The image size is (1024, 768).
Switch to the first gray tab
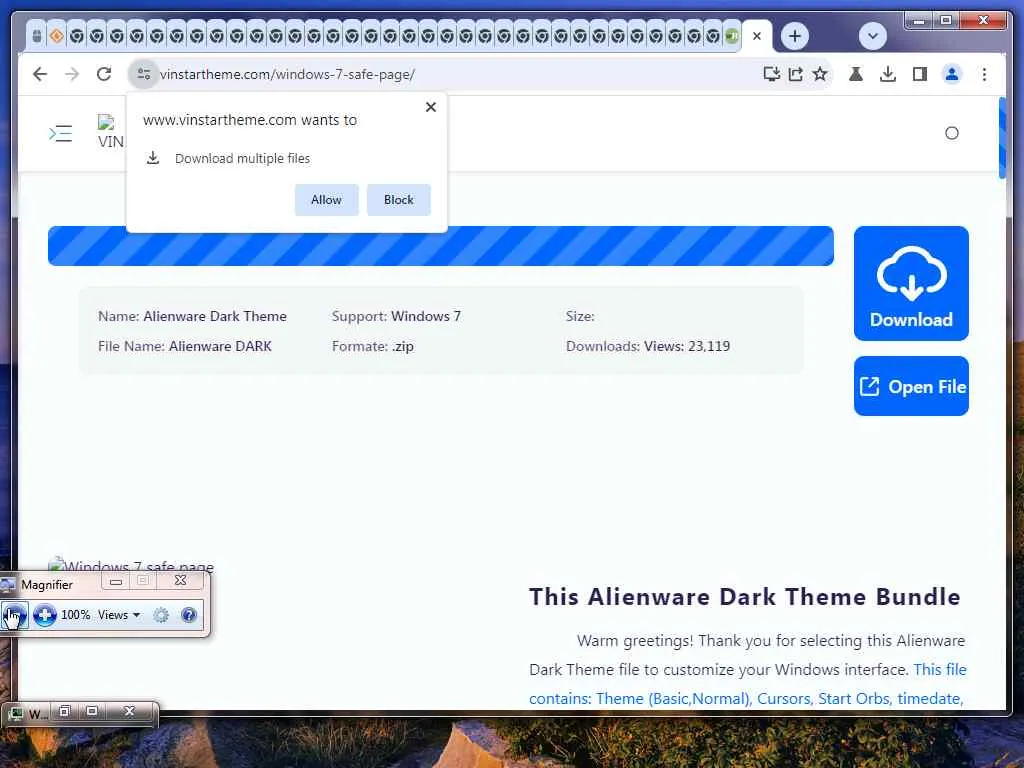[37, 36]
